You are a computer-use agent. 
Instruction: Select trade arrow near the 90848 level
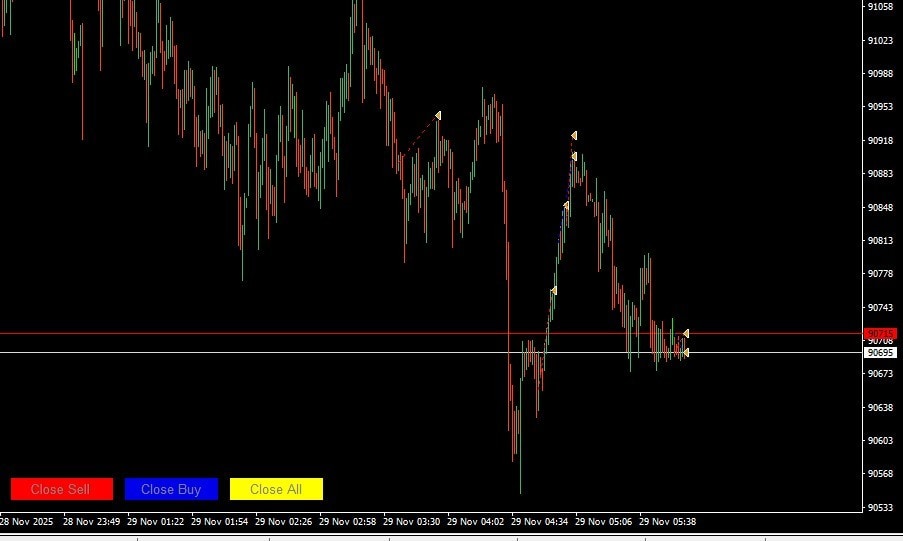[x=566, y=206]
